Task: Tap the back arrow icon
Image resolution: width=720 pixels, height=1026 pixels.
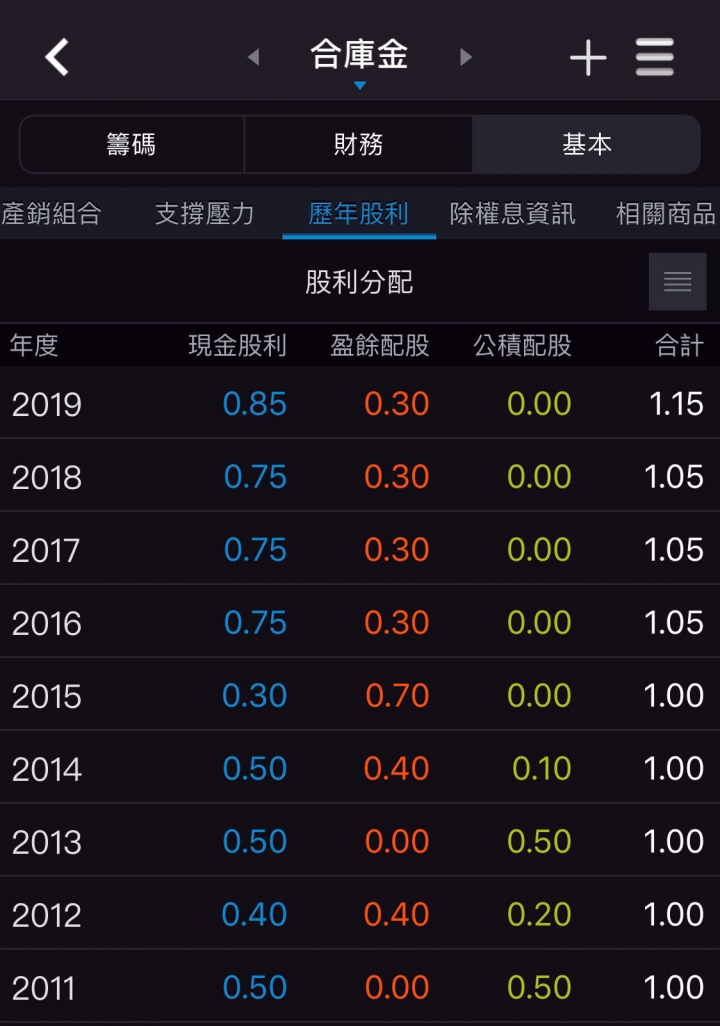Action: 57,57
